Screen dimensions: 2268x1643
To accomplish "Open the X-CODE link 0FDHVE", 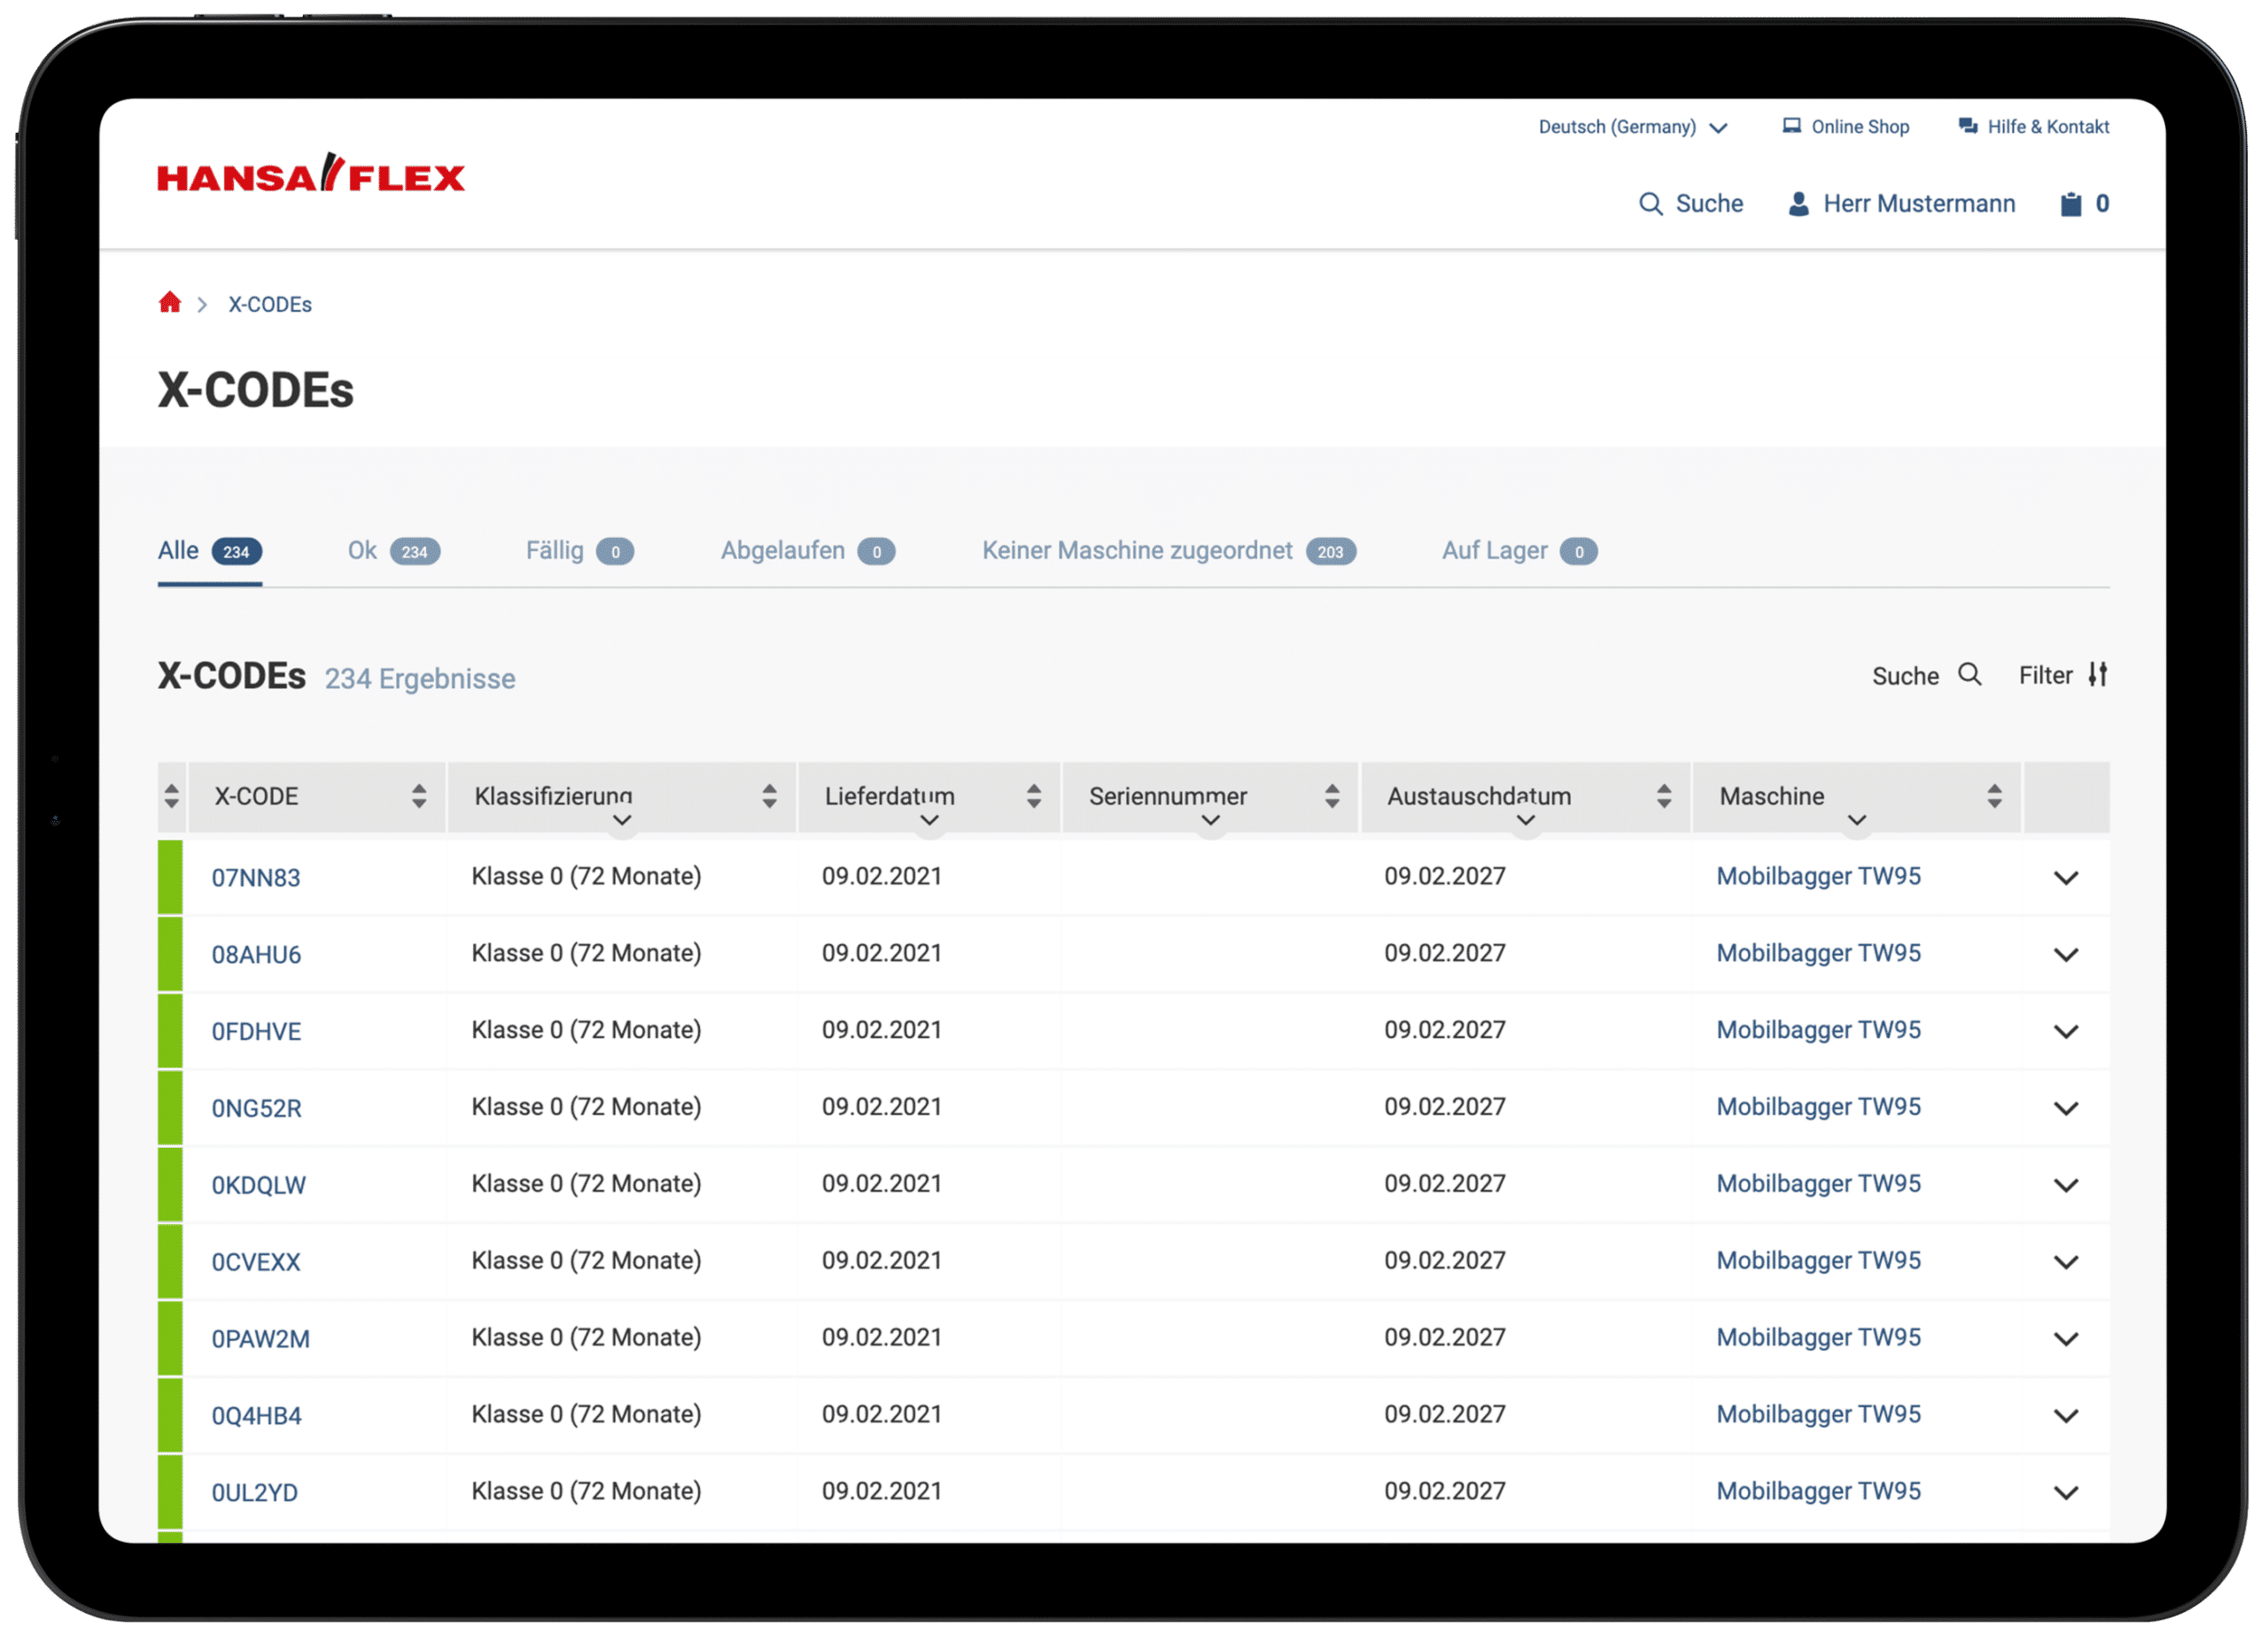I will pyautogui.click(x=256, y=1031).
